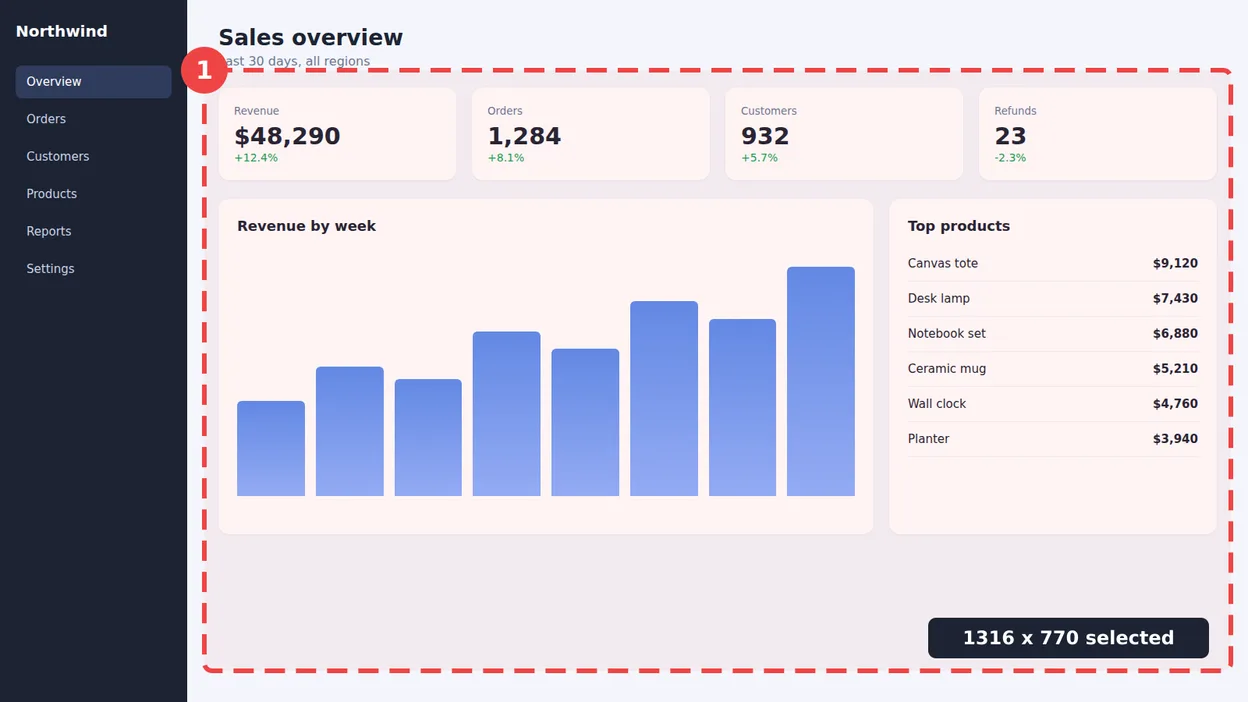Open Customers from the sidebar
This screenshot has width=1248, height=702.
[x=93, y=156]
